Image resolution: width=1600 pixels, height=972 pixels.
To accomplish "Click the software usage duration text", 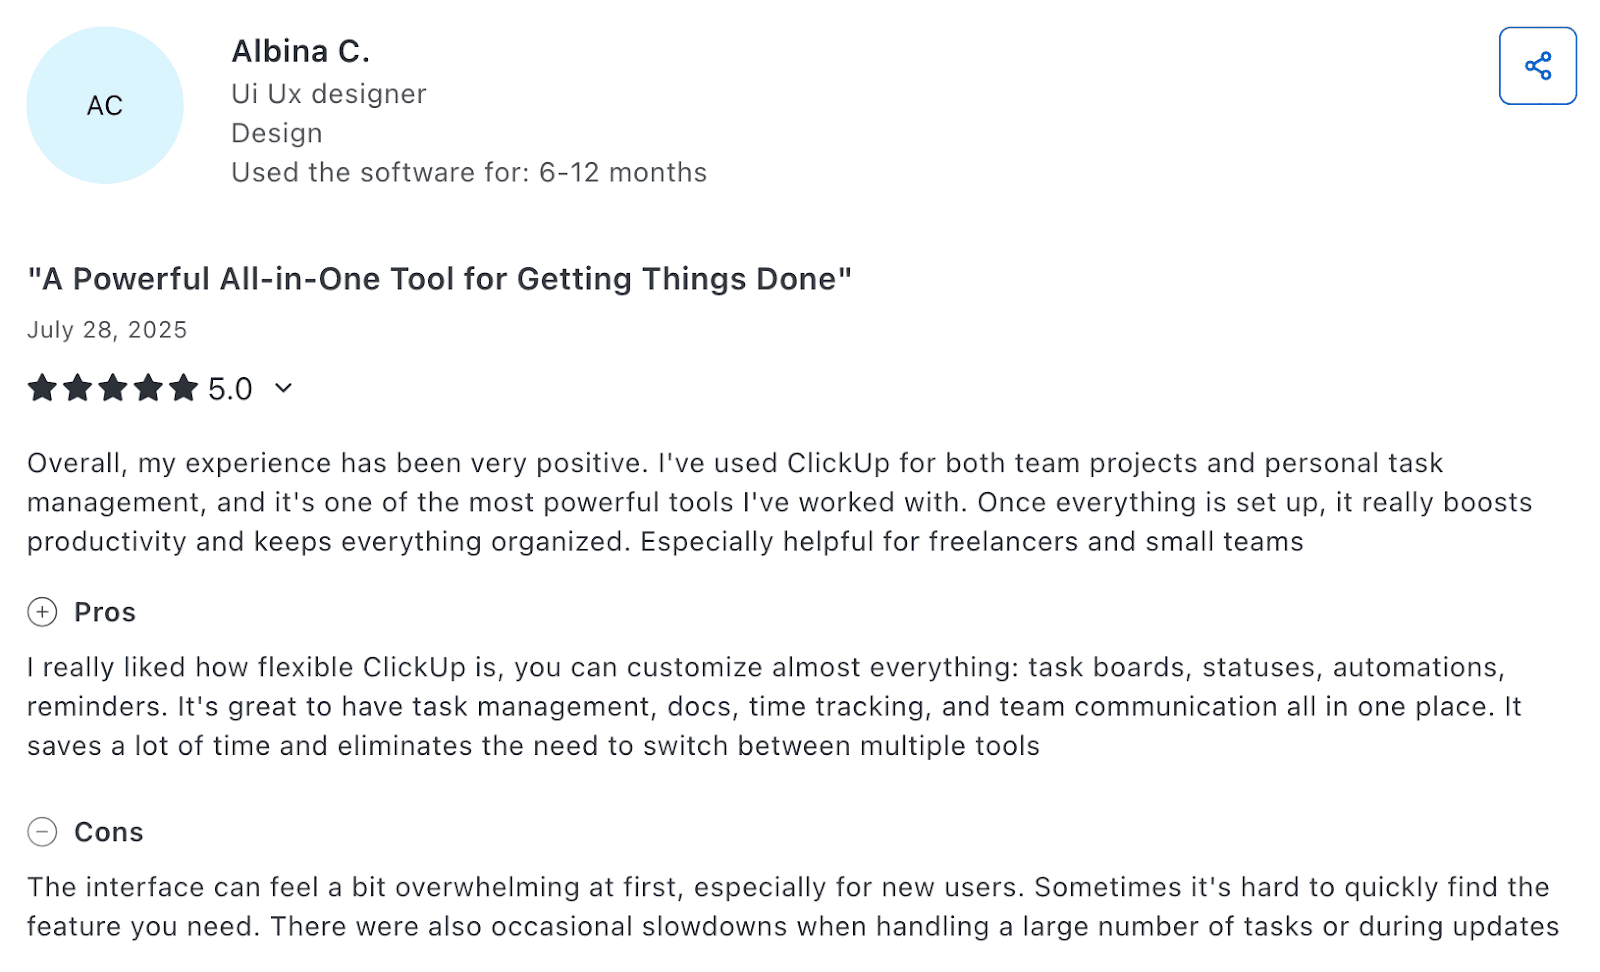I will [x=469, y=173].
